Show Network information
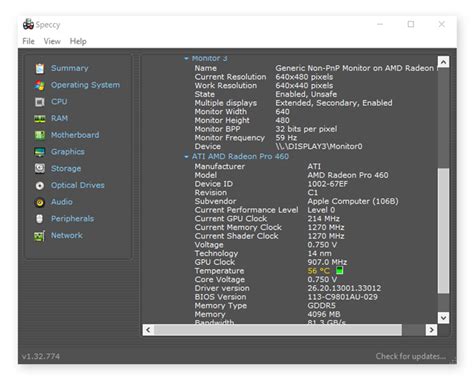The width and height of the screenshot is (474, 382). pos(67,235)
